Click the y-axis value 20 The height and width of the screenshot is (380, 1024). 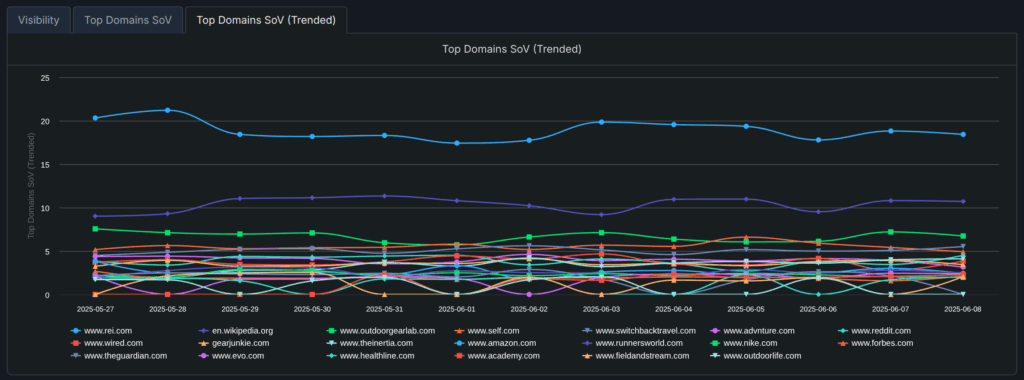(x=45, y=121)
